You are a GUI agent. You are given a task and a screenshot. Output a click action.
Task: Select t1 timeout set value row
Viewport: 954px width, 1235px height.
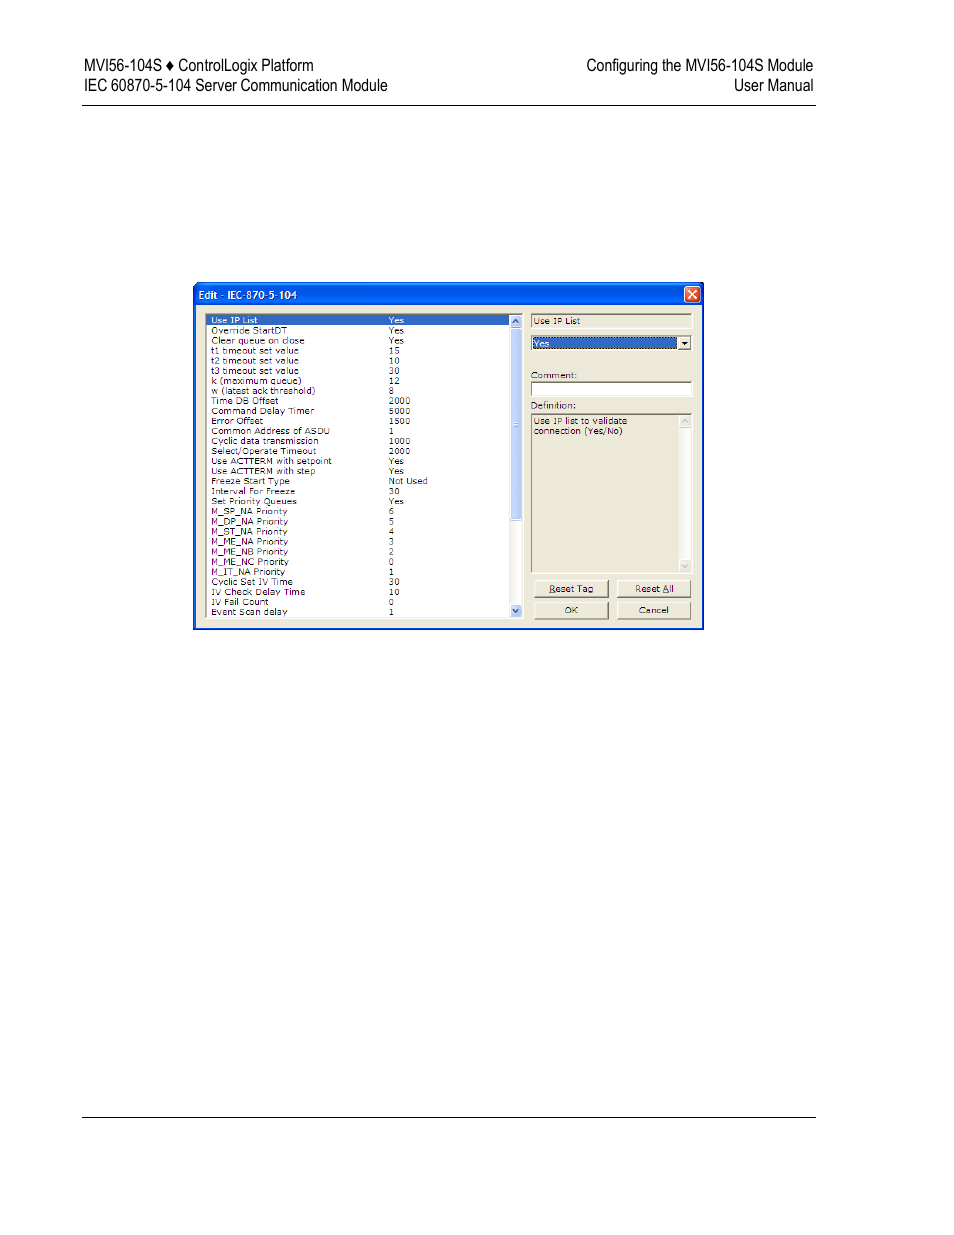[x=358, y=350]
